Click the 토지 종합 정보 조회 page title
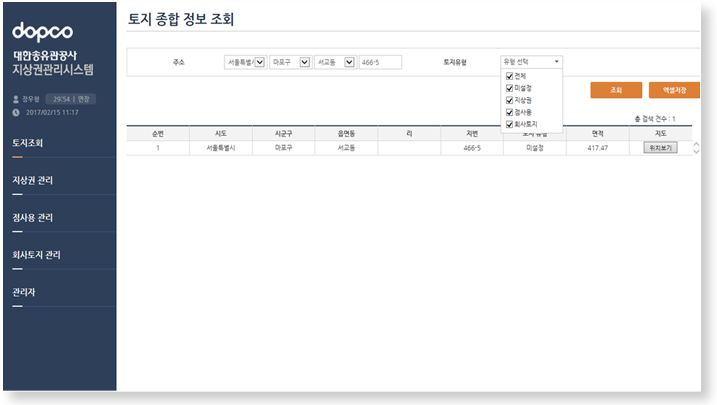The height and width of the screenshot is (405, 717). pyautogui.click(x=181, y=19)
